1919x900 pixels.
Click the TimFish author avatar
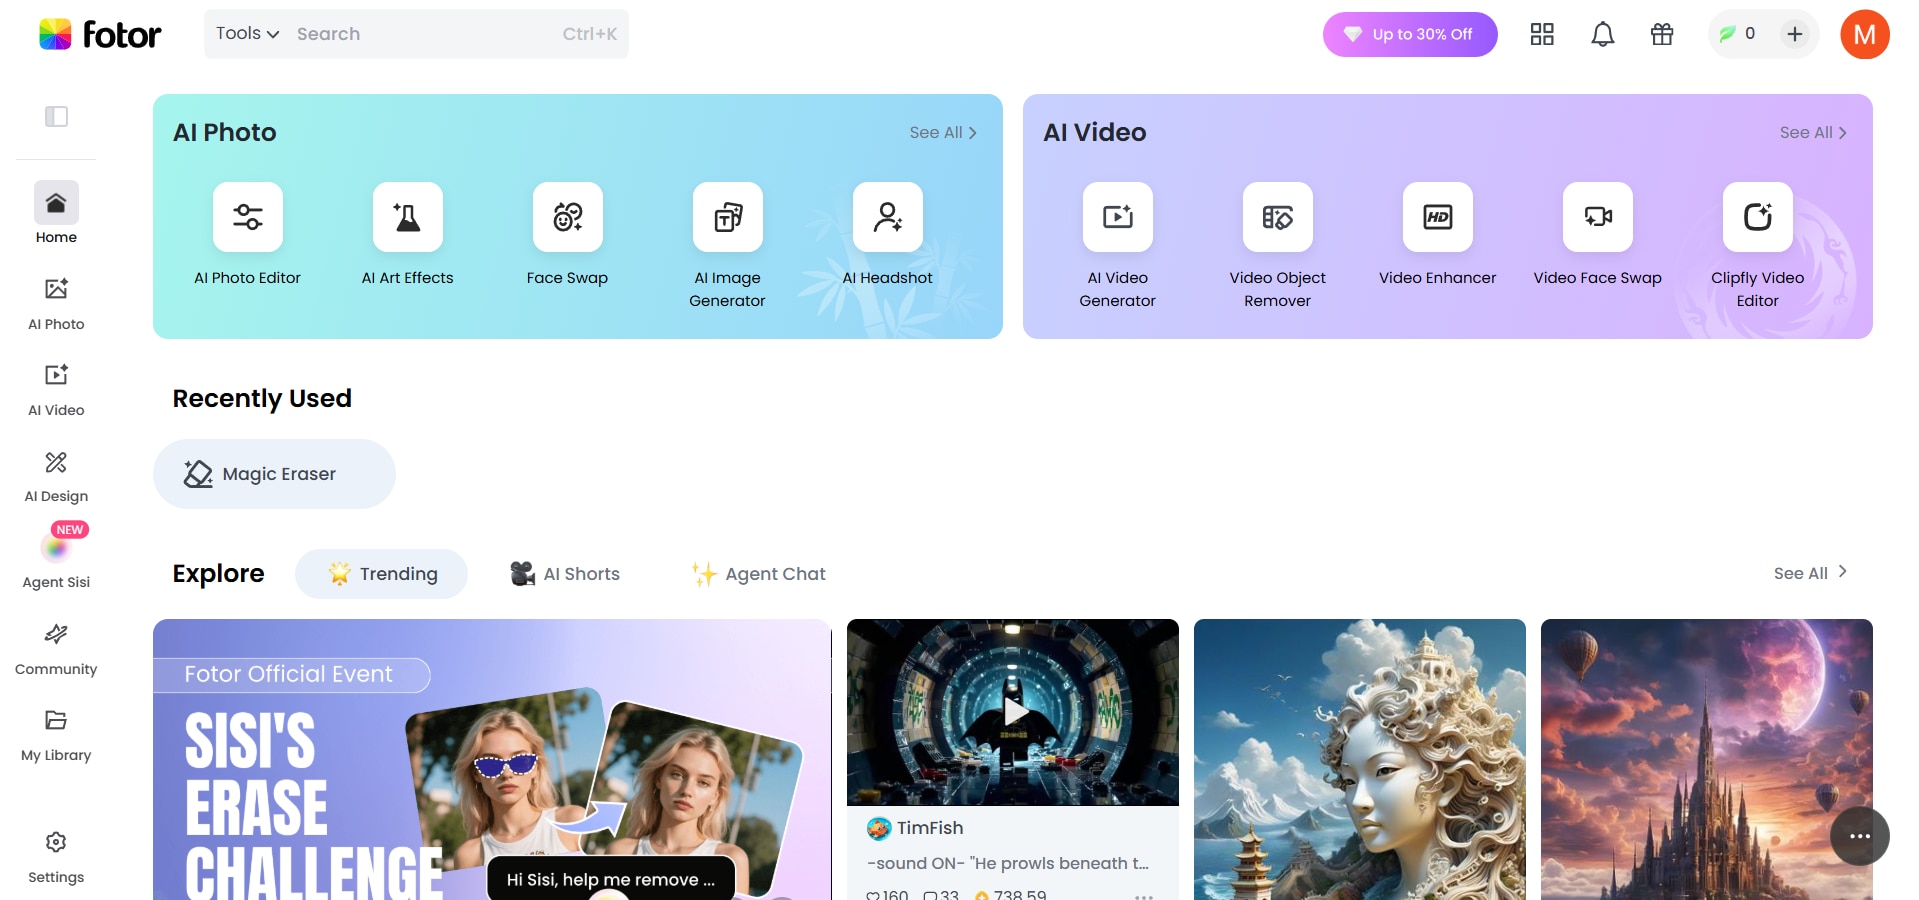coord(879,828)
